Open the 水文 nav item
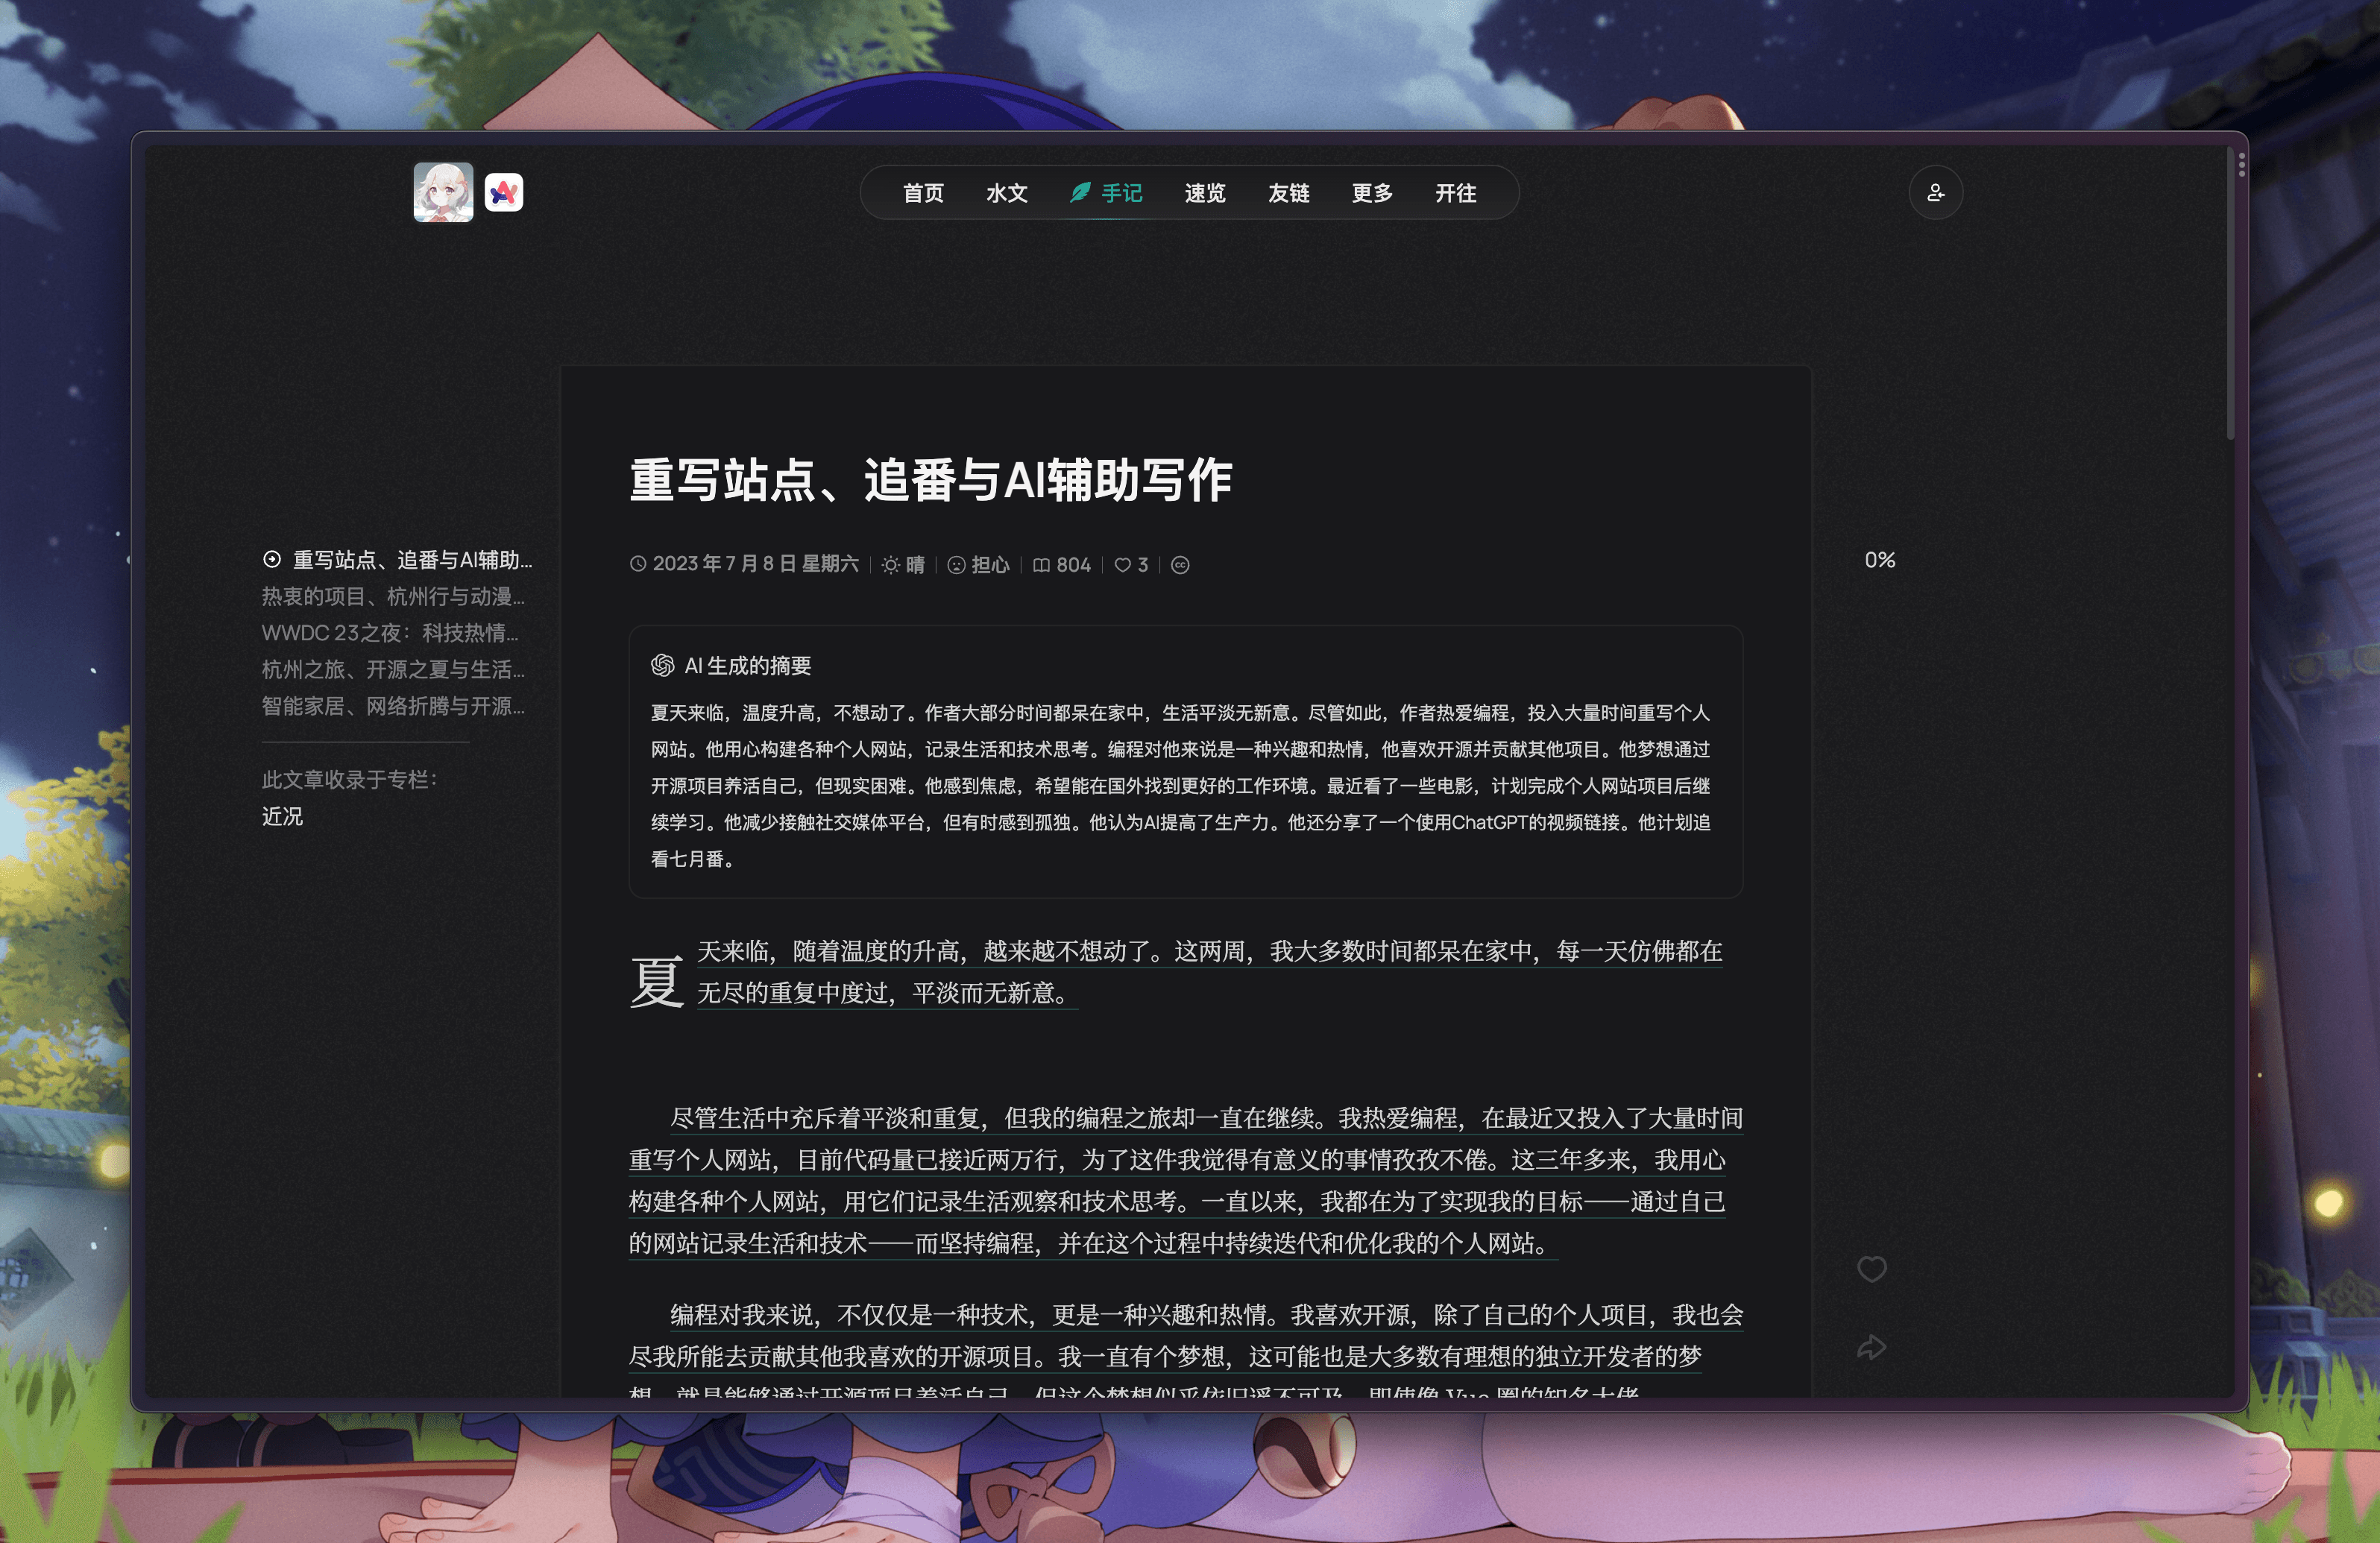This screenshot has height=1543, width=2380. click(x=1006, y=193)
